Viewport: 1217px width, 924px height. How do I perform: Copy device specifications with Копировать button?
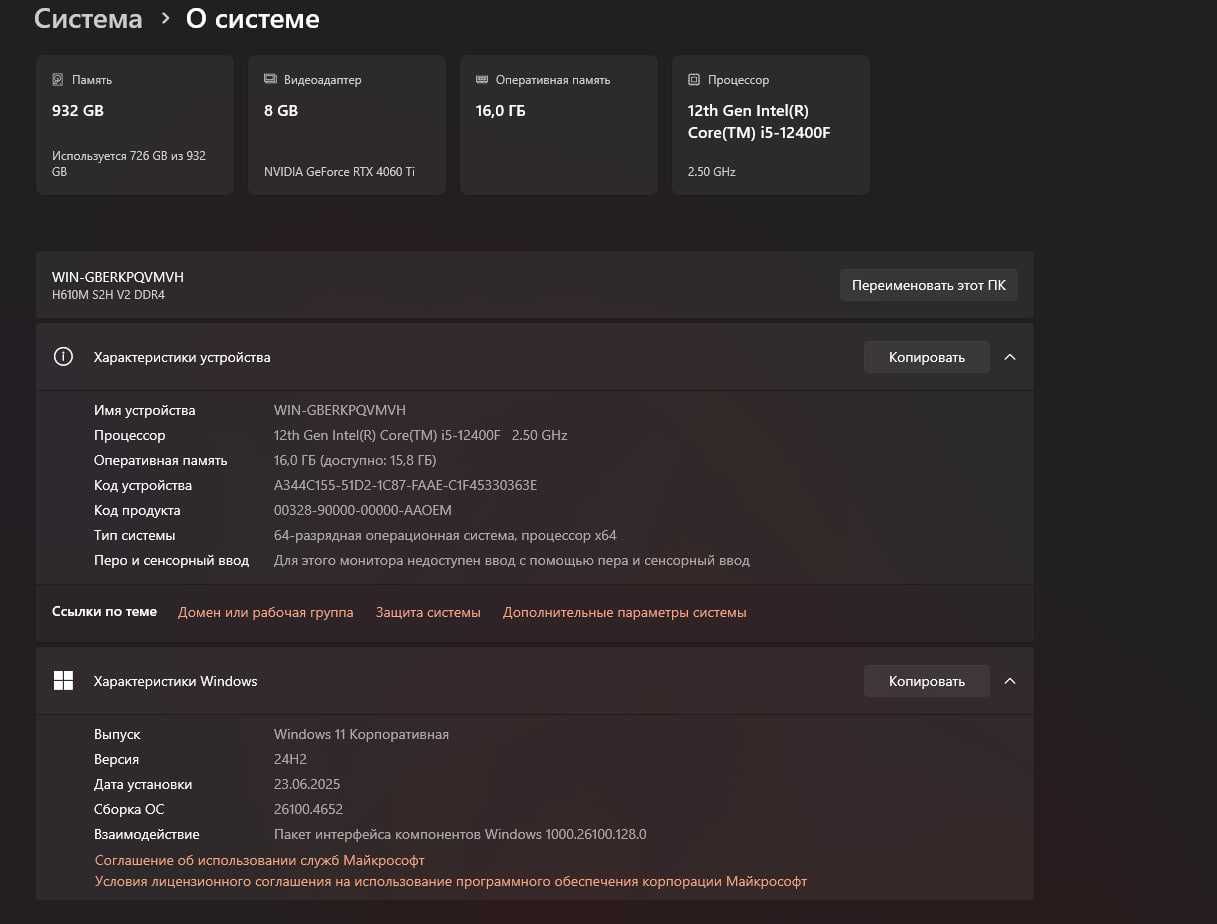[927, 357]
